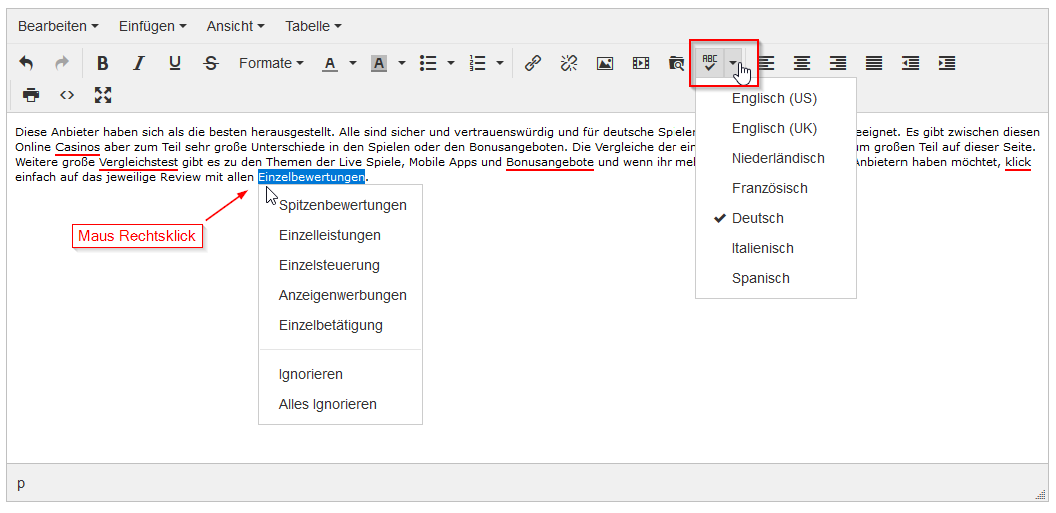
Task: Justify the text
Action: (x=874, y=63)
